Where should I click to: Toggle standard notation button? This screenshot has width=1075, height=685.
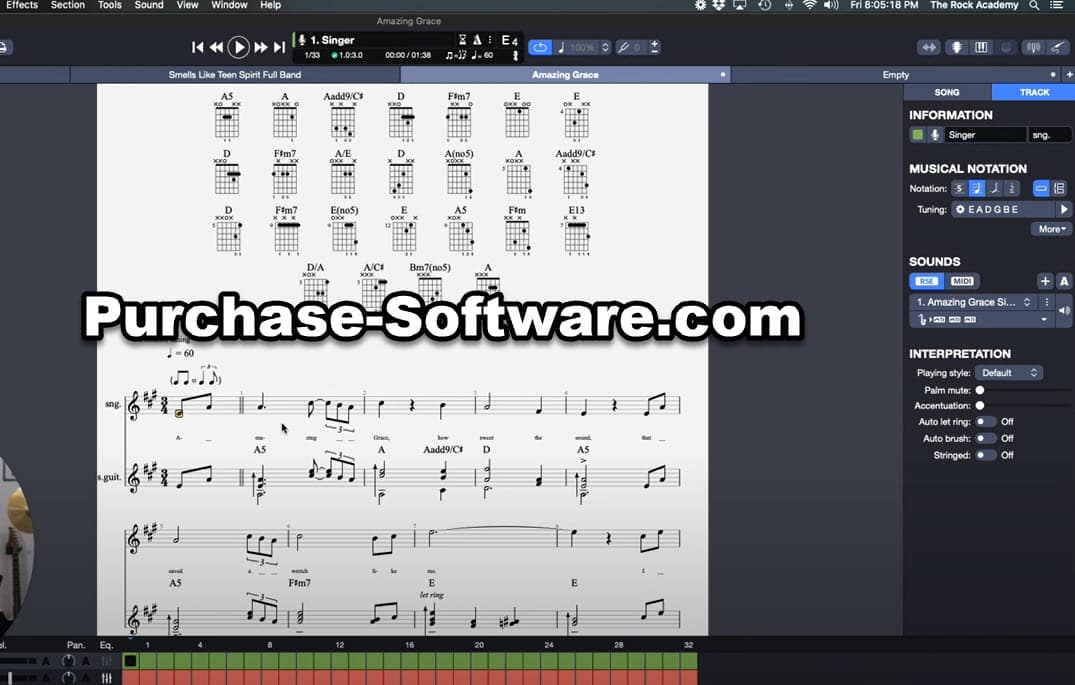point(977,189)
